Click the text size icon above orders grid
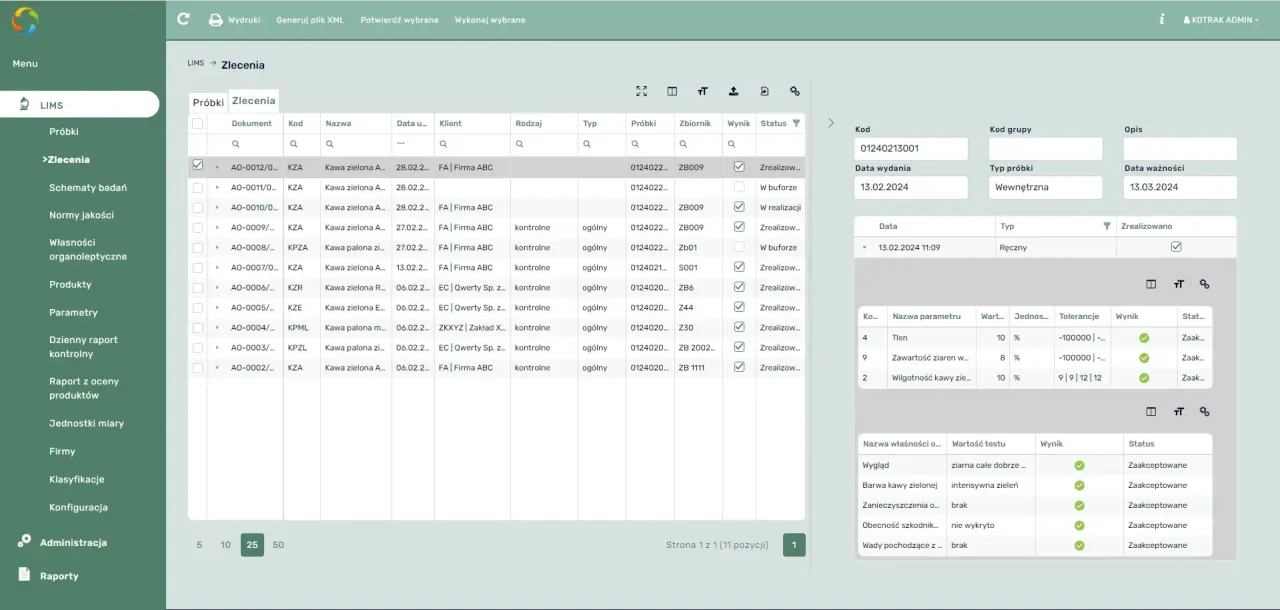Image resolution: width=1280 pixels, height=610 pixels. click(703, 91)
